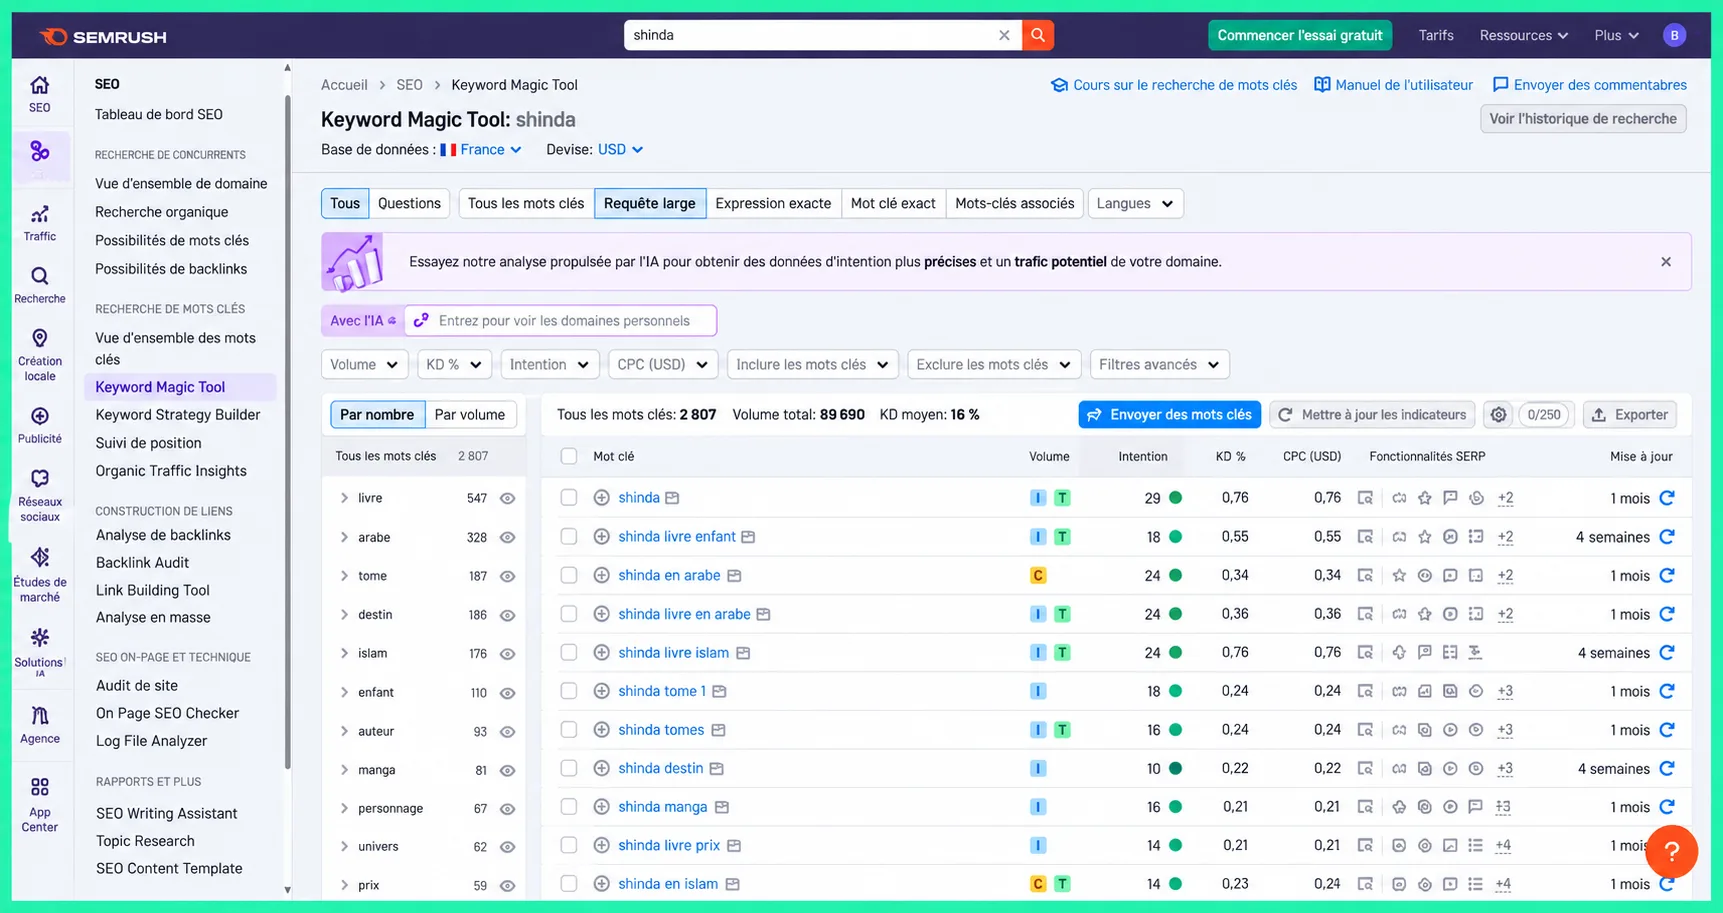Viewport: 1723px width, 913px height.
Task: Open the Agence section icon
Action: (40, 725)
